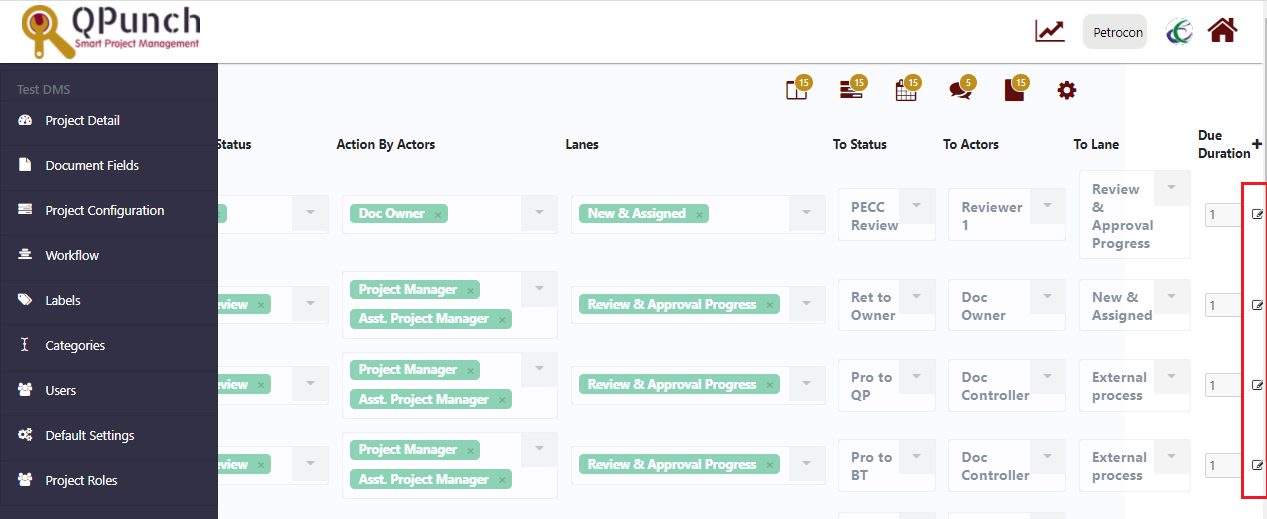
Task: Open Labels in sidebar
Action: tap(109, 300)
